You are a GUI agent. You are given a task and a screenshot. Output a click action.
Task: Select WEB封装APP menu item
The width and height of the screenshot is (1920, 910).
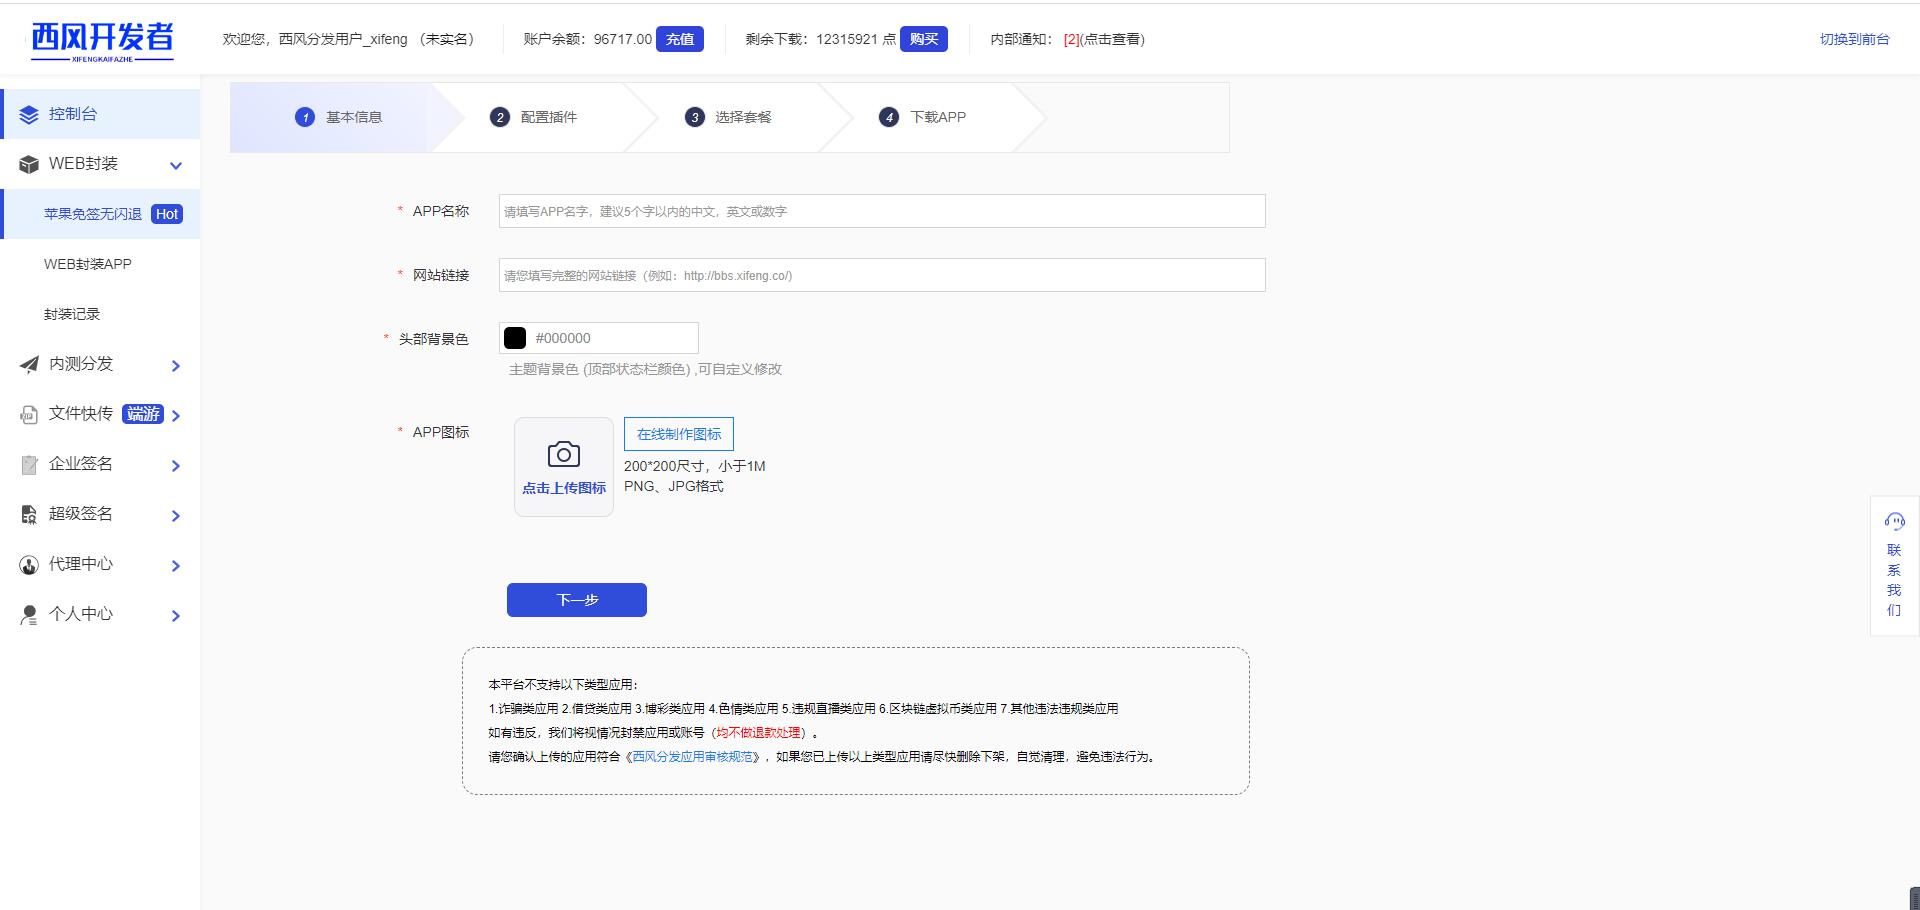(x=88, y=264)
